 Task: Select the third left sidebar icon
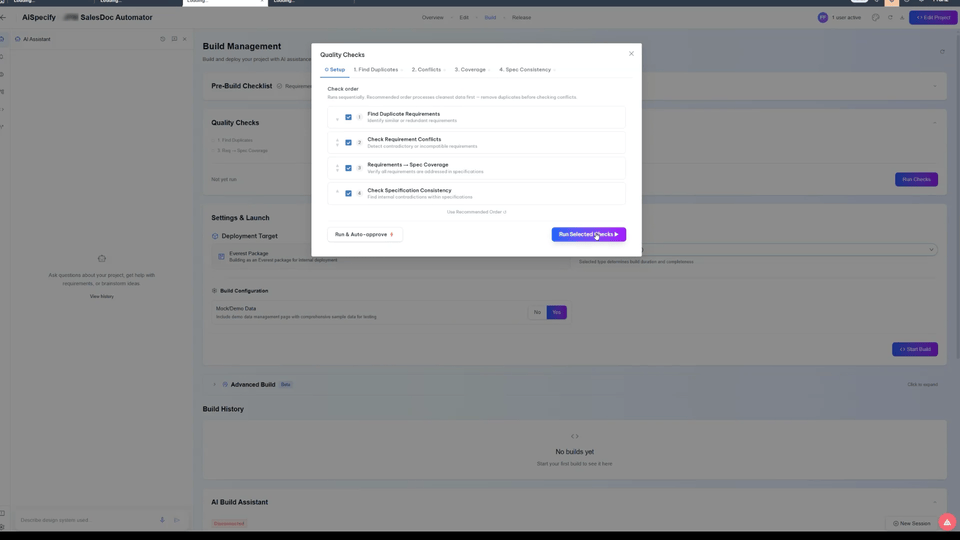pos(2,75)
